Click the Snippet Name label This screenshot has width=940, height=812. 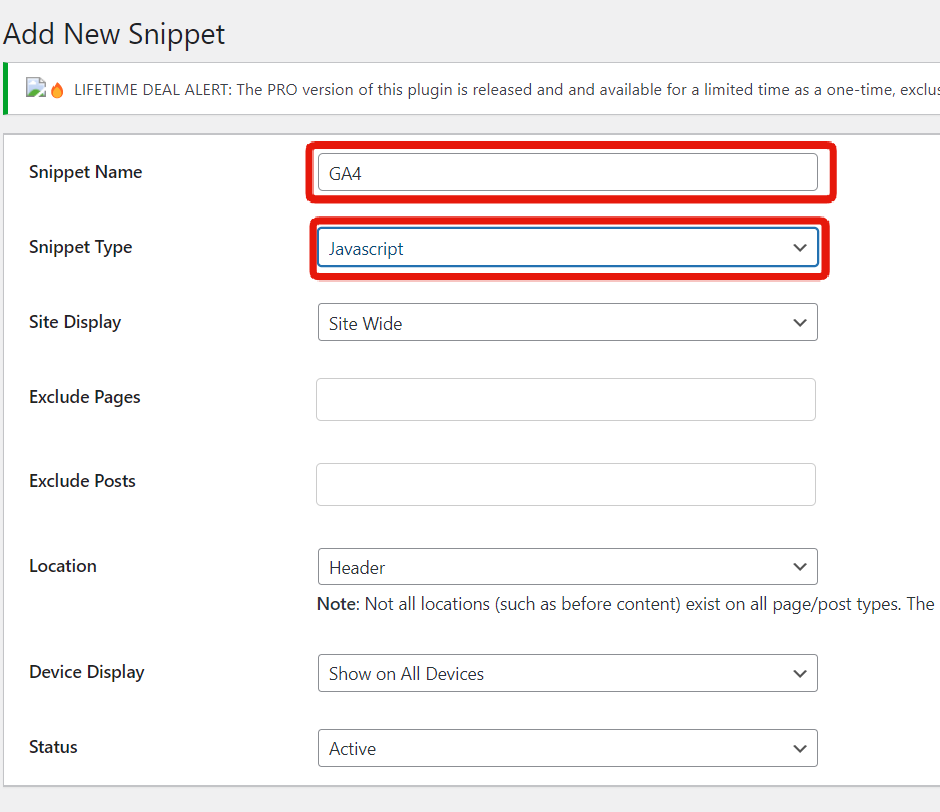(85, 172)
